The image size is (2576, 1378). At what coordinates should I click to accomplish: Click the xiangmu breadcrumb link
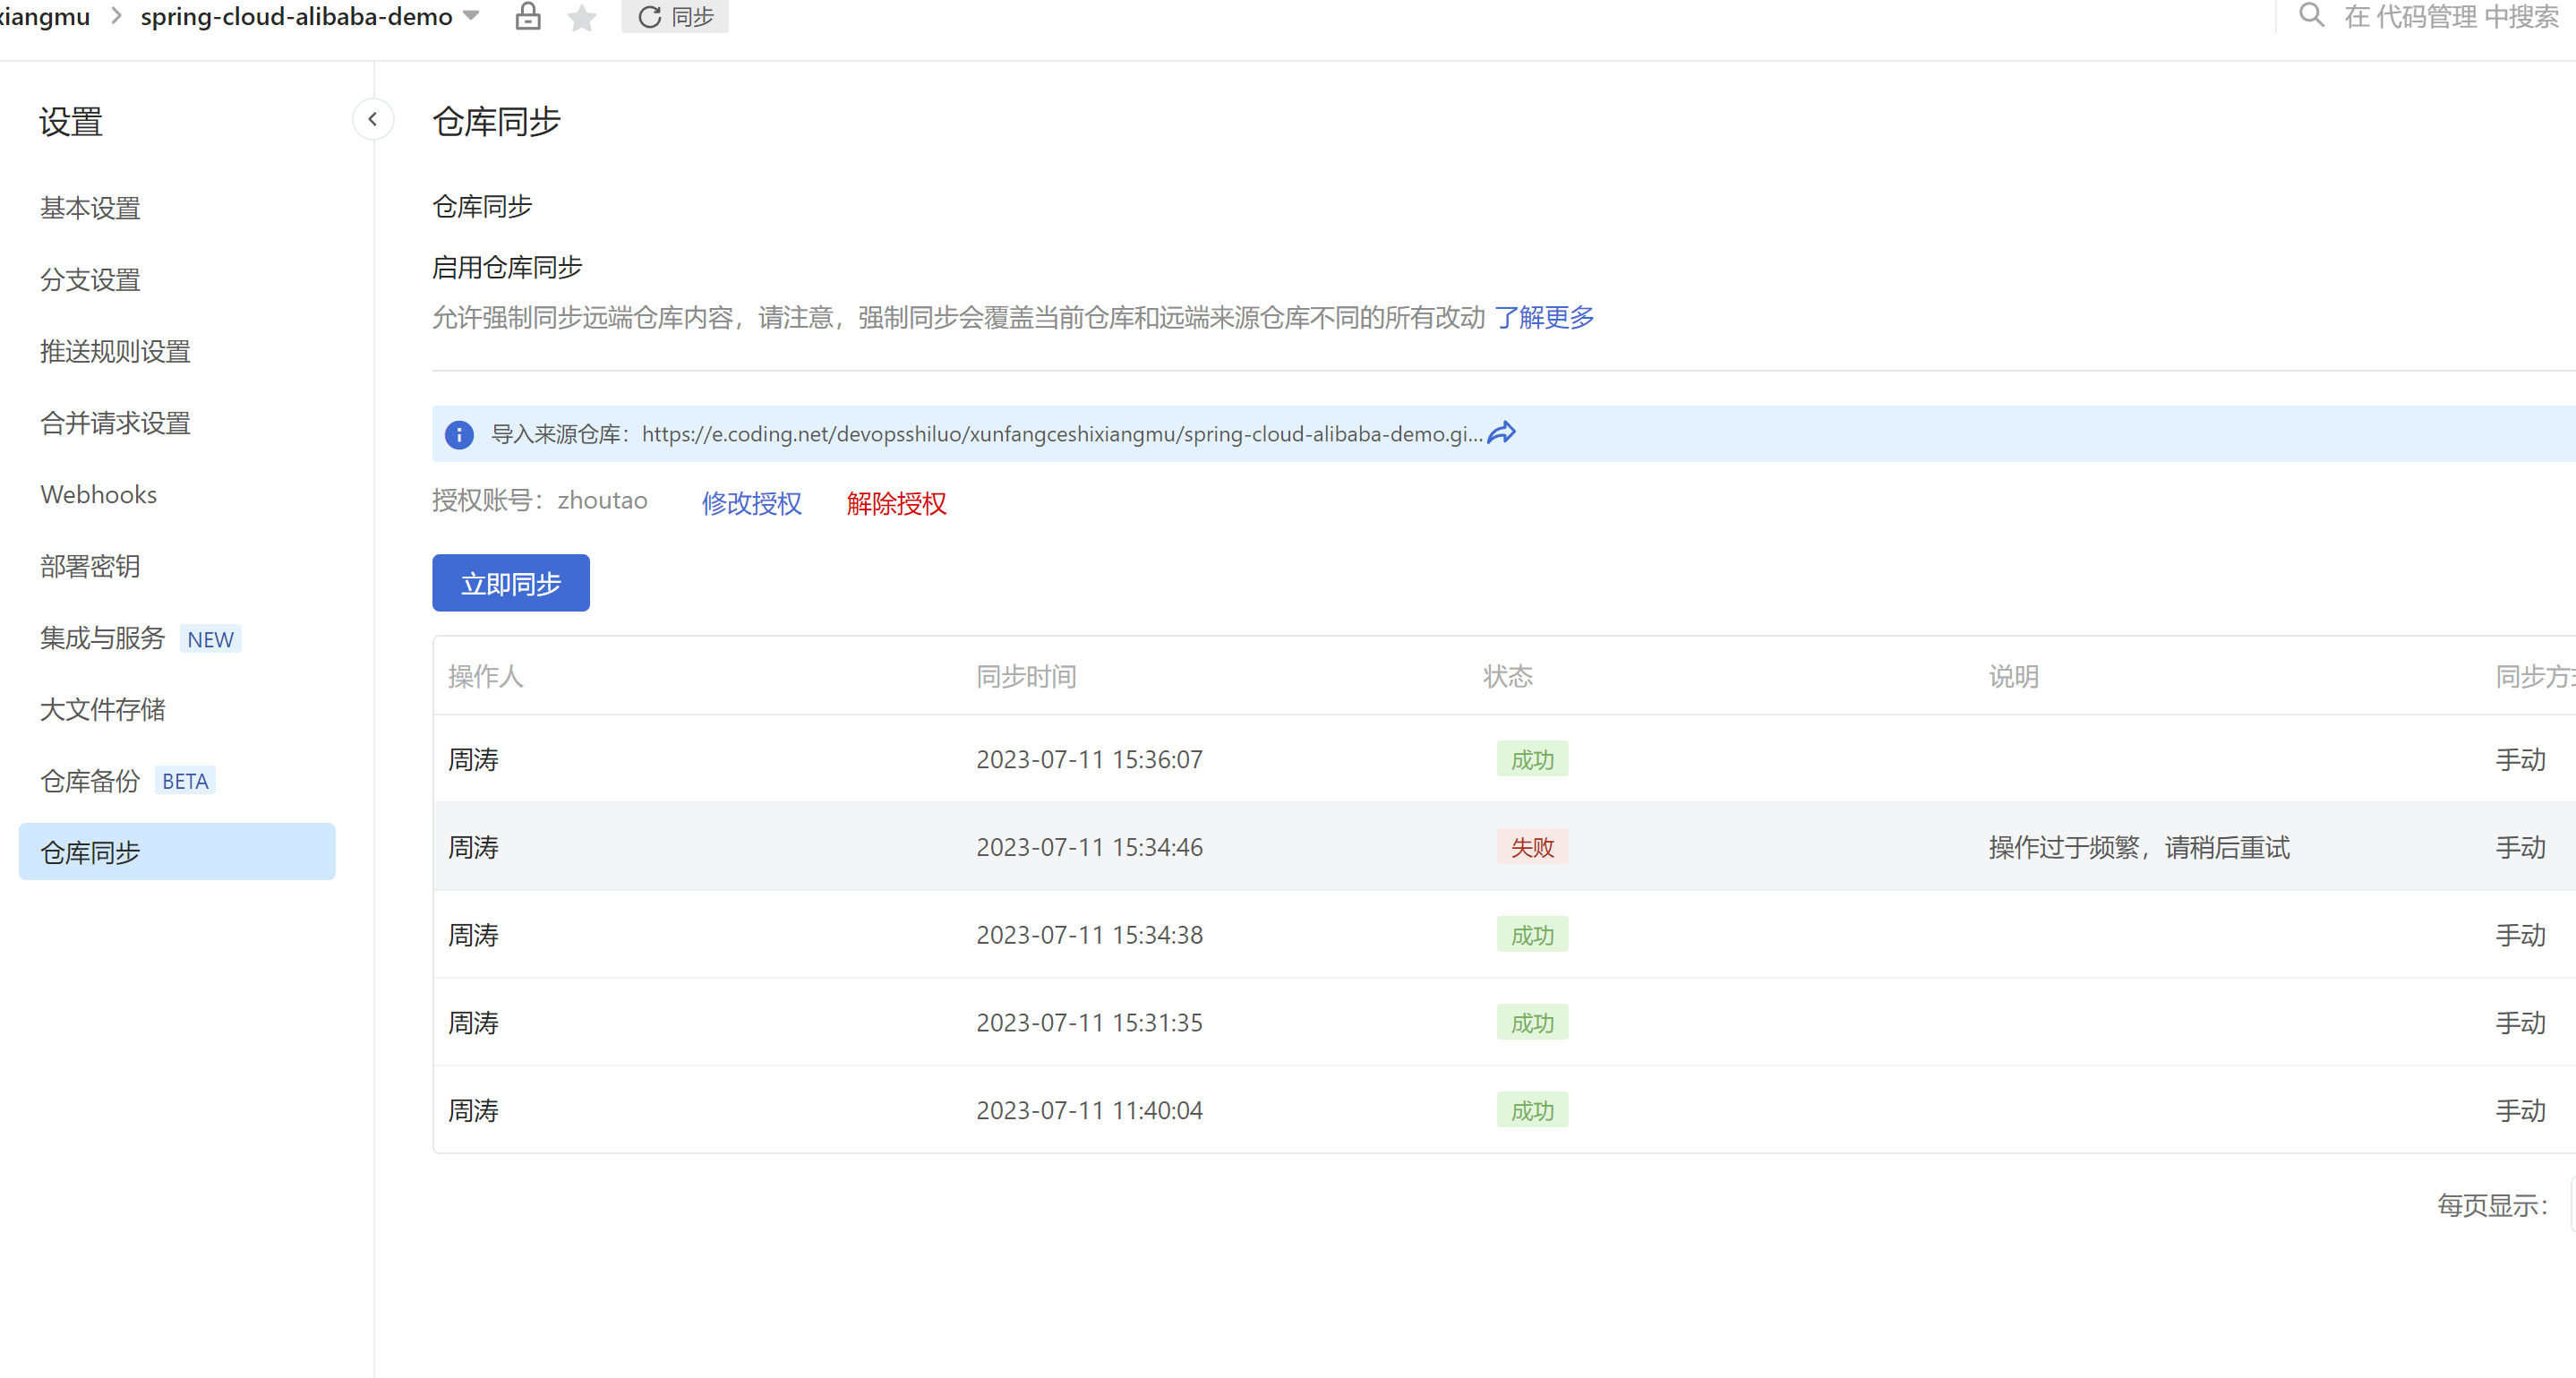pos(45,17)
